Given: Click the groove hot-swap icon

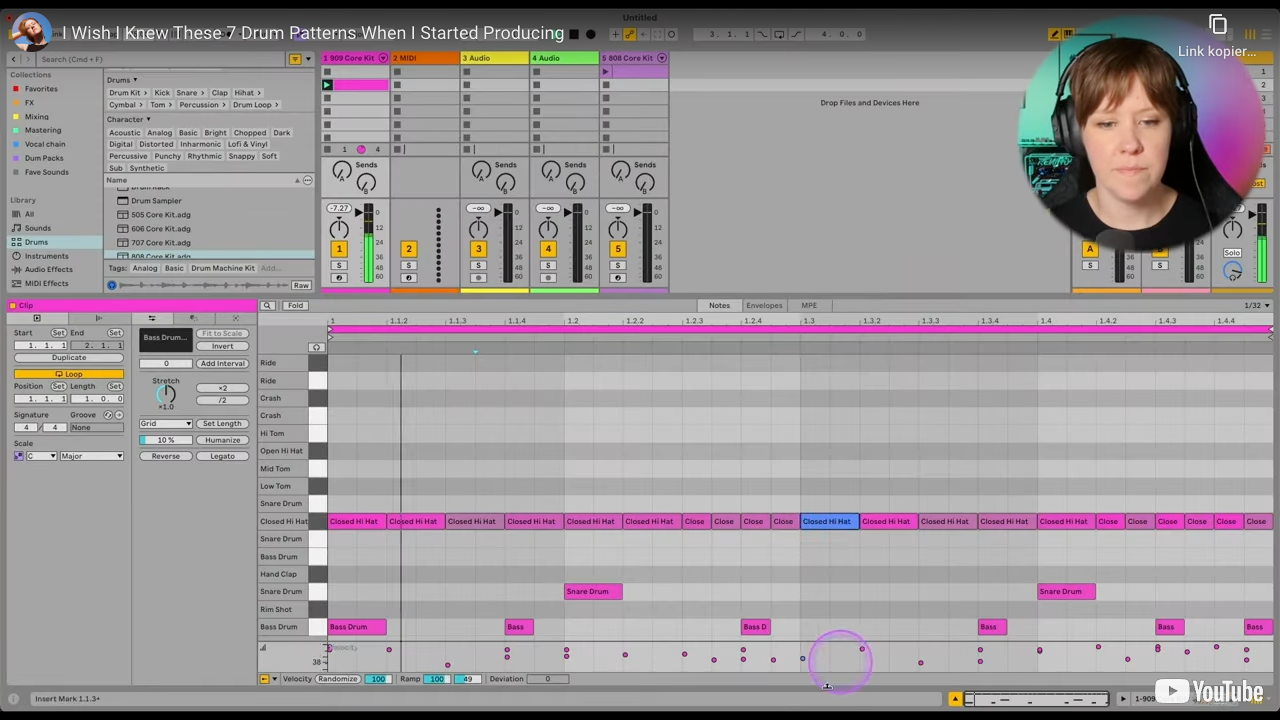Looking at the screenshot, I should [x=109, y=415].
